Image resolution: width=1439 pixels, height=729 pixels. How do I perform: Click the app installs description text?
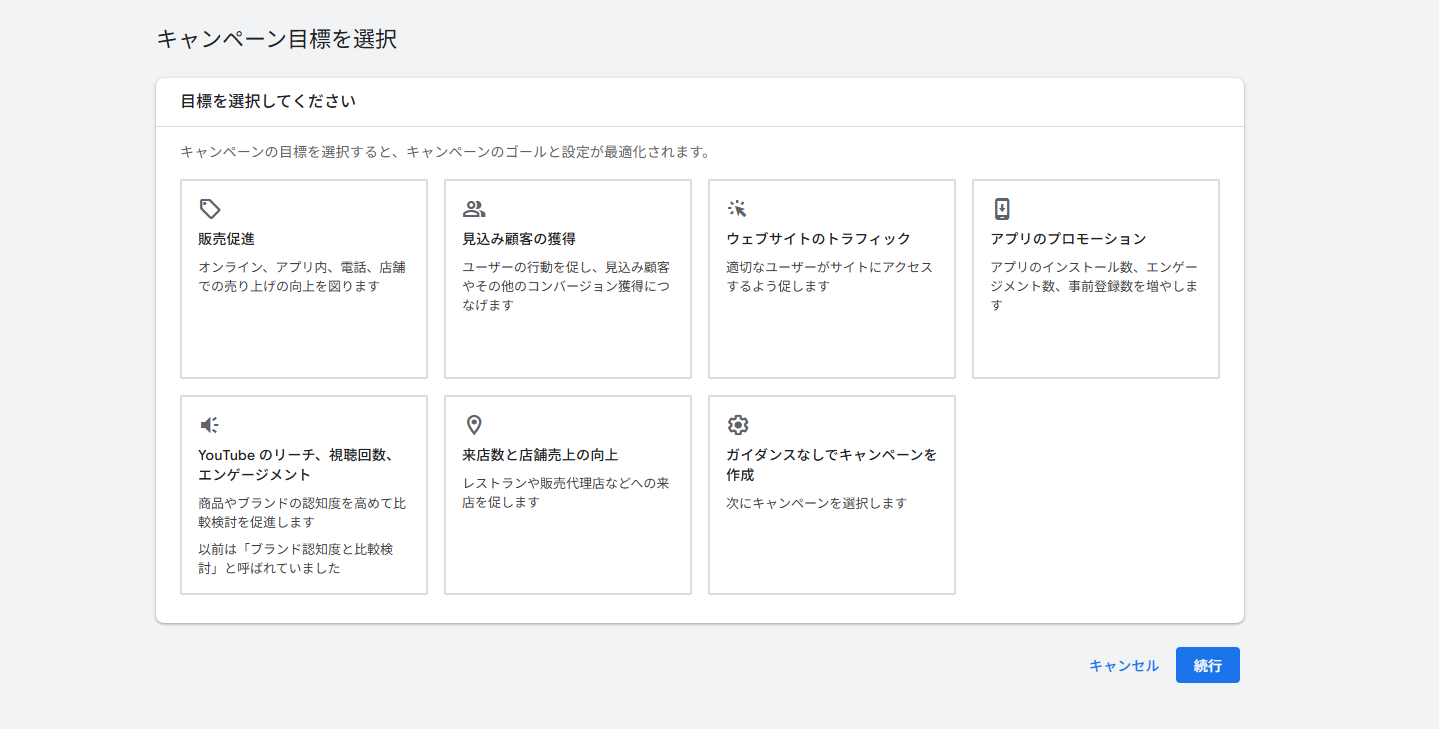click(x=1094, y=286)
